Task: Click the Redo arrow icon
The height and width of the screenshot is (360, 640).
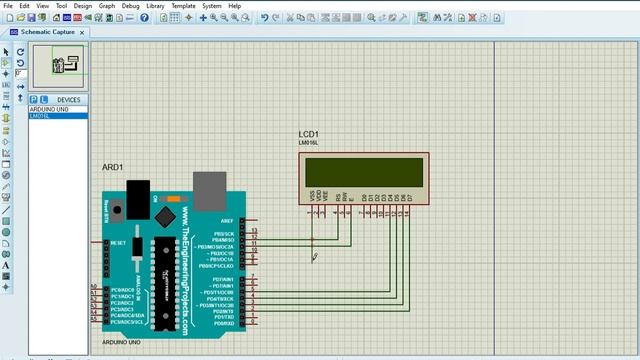Action: click(276, 18)
